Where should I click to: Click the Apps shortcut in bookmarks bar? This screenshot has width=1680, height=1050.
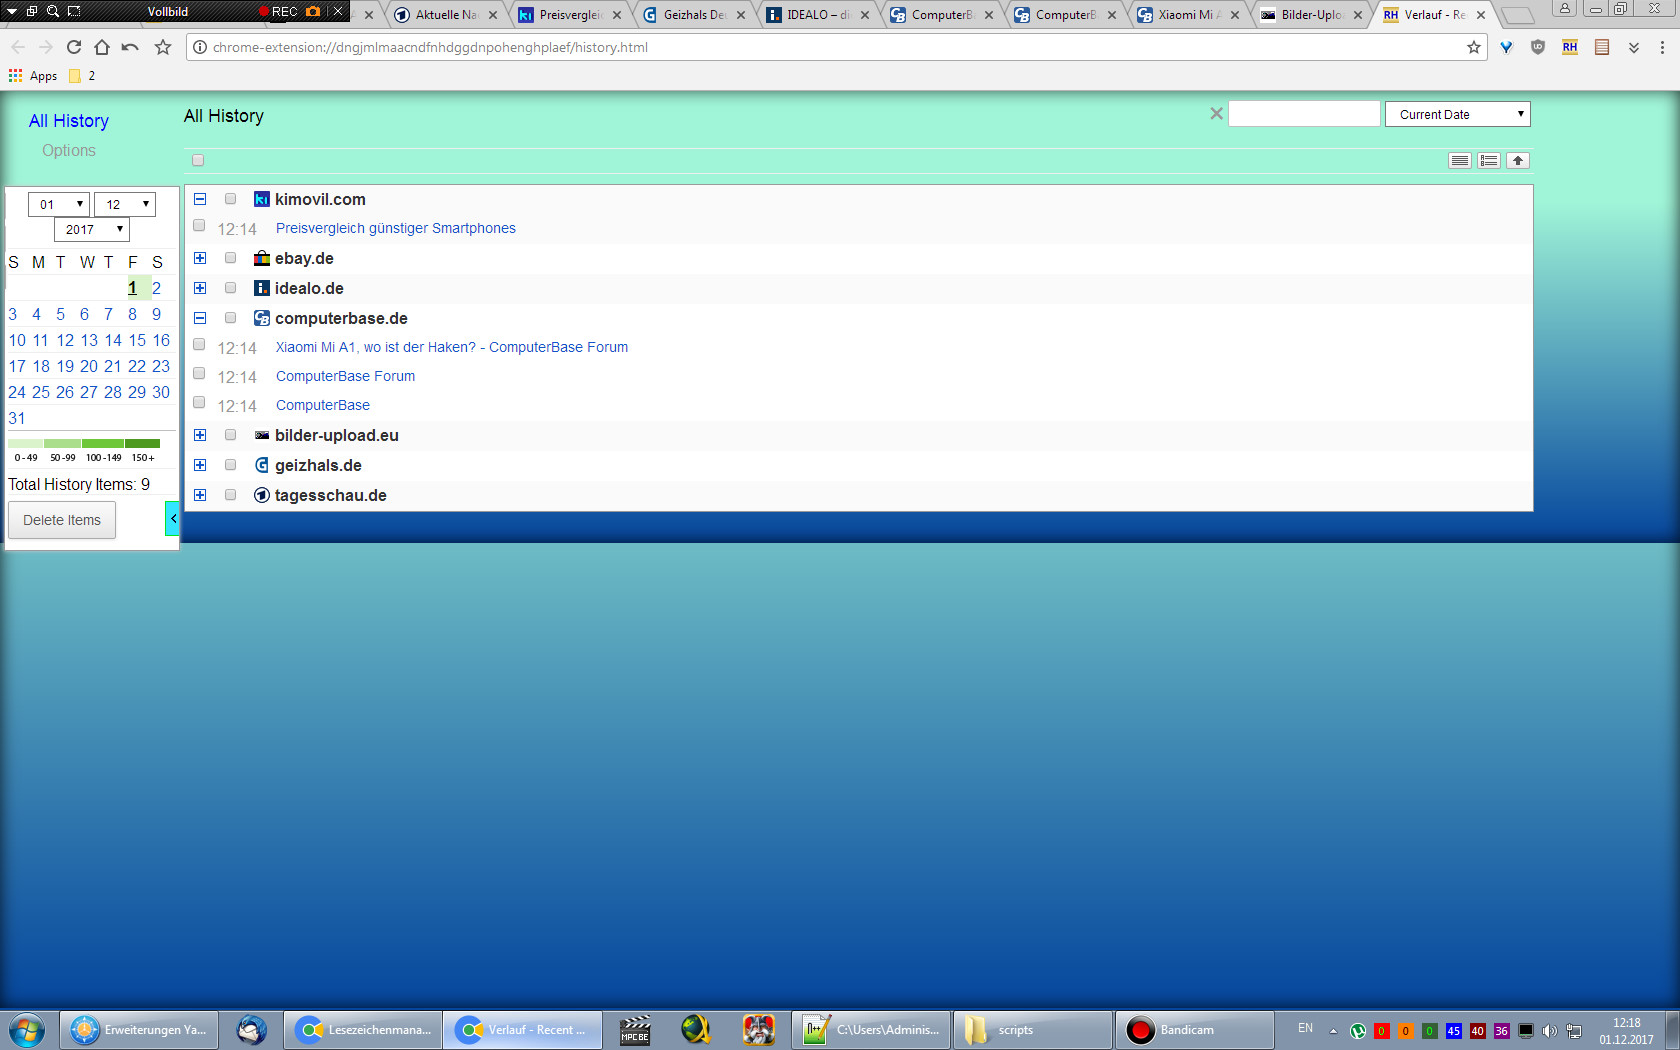click(x=33, y=76)
